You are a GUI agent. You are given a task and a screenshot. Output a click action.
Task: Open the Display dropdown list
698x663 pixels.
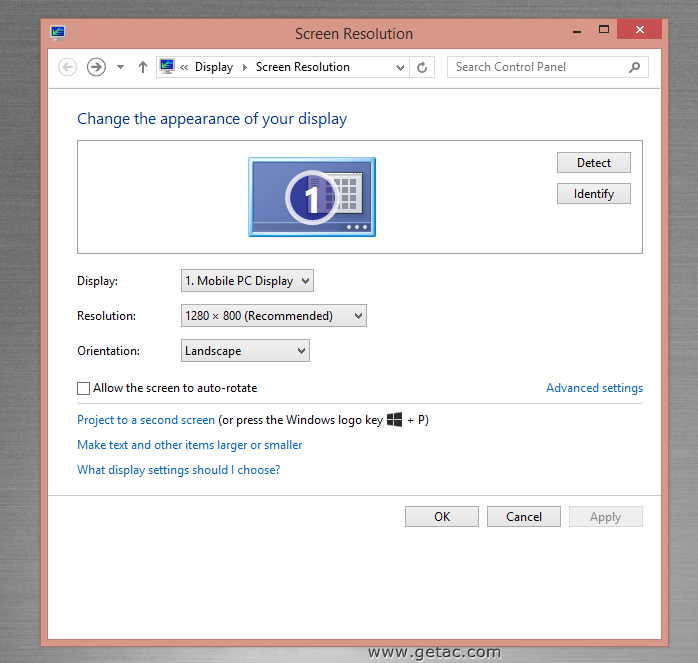coord(247,281)
